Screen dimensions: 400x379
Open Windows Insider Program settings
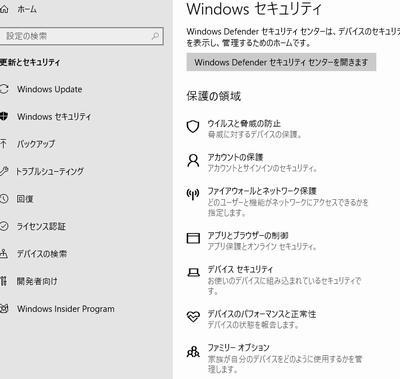(x=66, y=309)
